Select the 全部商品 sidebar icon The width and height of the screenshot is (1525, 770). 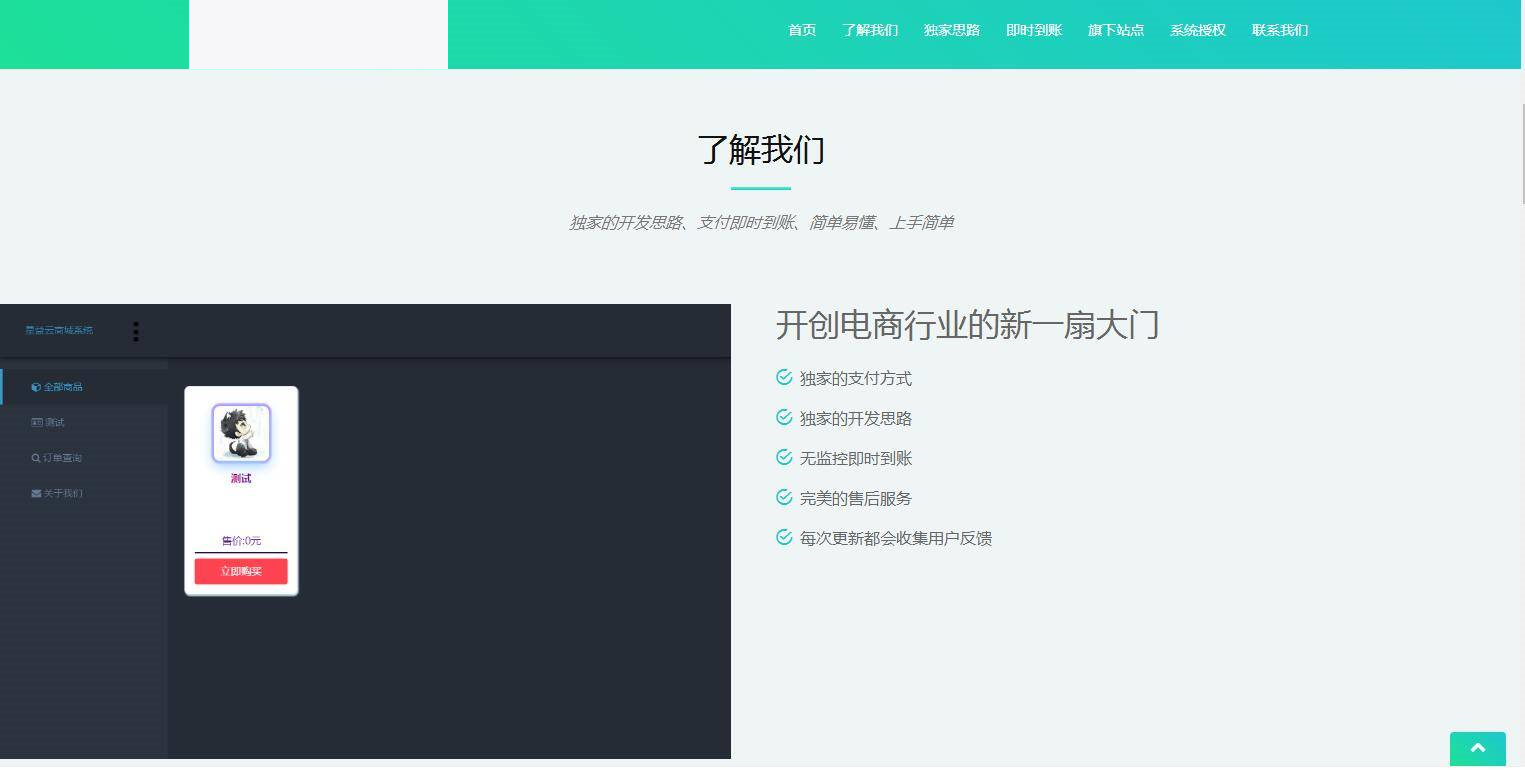point(36,386)
